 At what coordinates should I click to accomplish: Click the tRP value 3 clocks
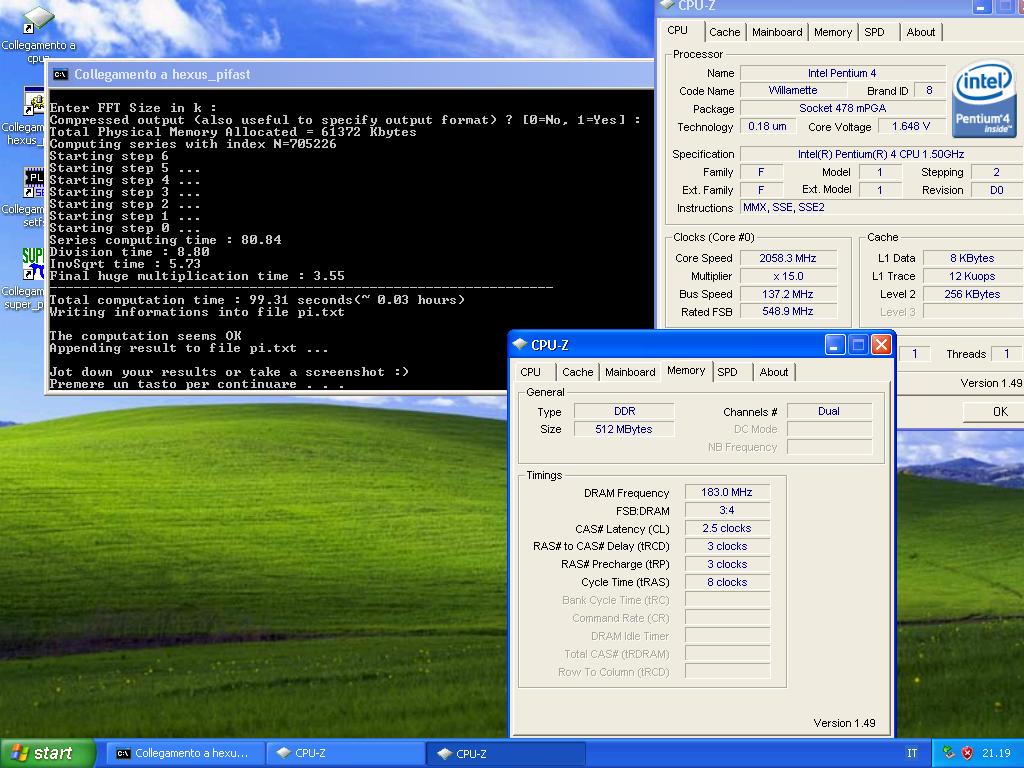click(x=727, y=564)
